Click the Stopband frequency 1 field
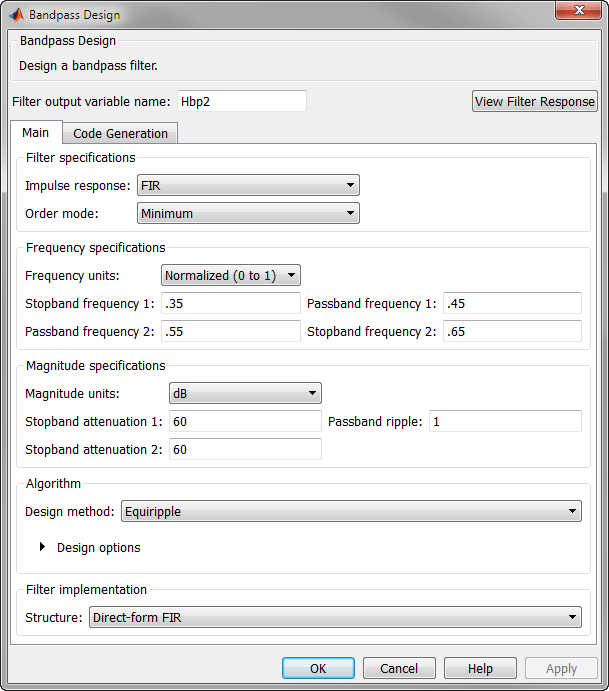 click(x=231, y=303)
